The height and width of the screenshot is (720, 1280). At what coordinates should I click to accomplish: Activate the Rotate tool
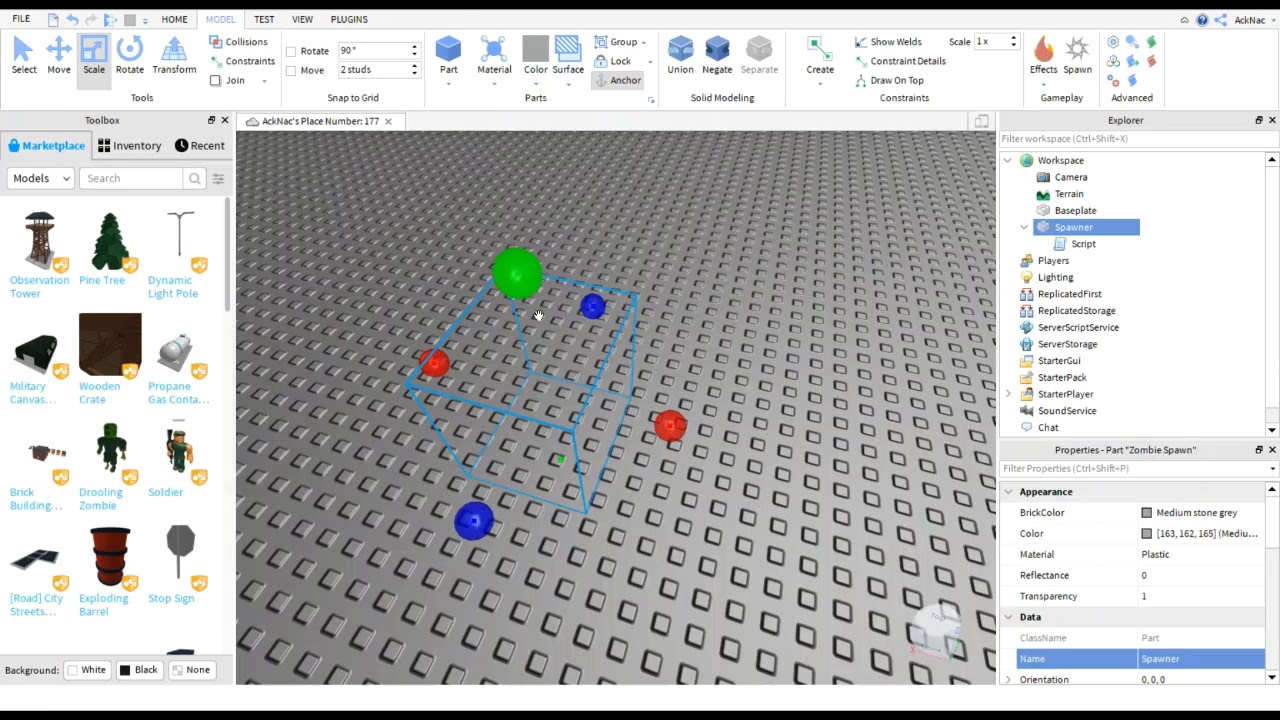pyautogui.click(x=129, y=56)
